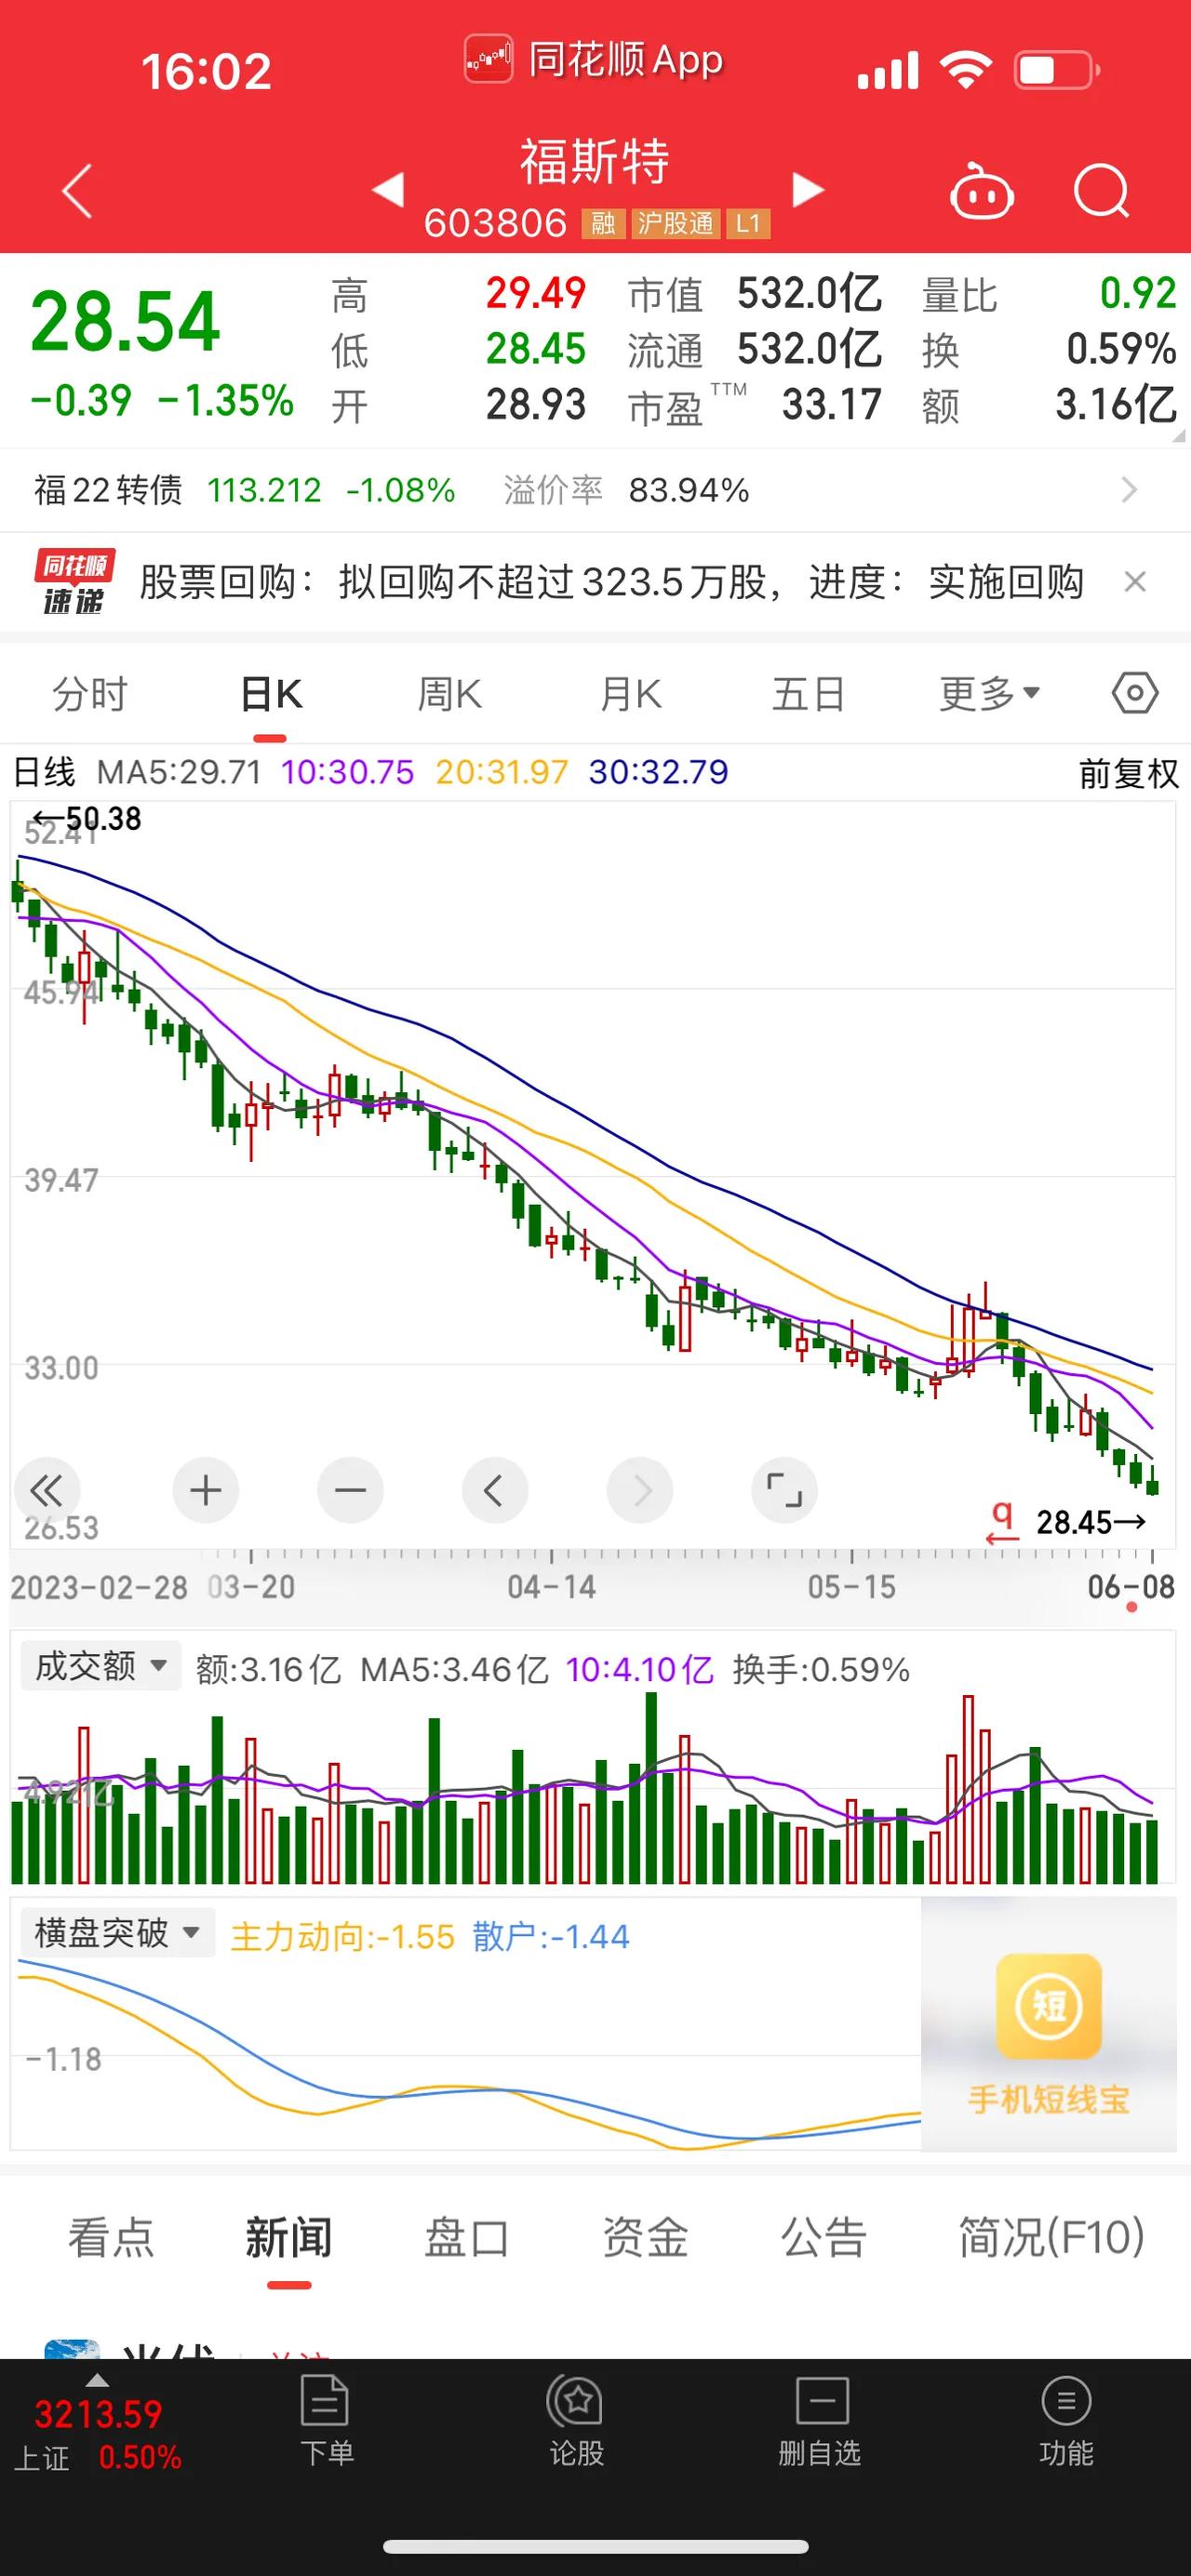Open the 盘口 tab
The image size is (1191, 2576).
tap(467, 2237)
